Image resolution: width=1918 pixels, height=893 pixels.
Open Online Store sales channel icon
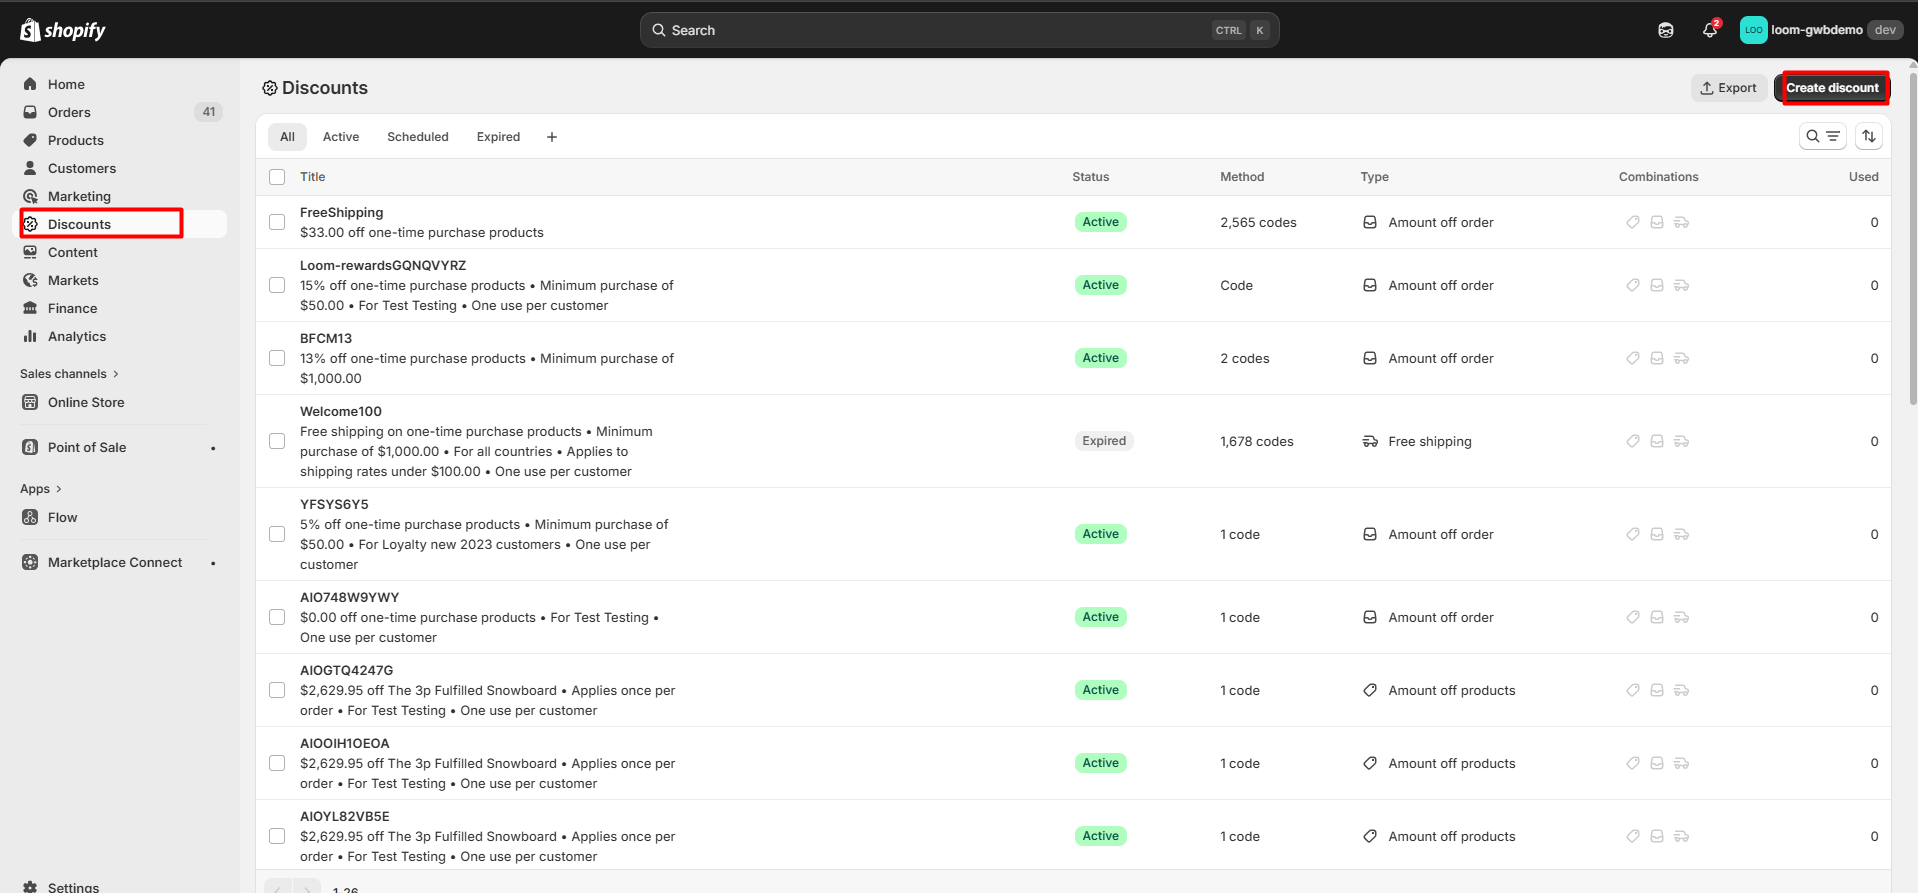[x=30, y=403]
